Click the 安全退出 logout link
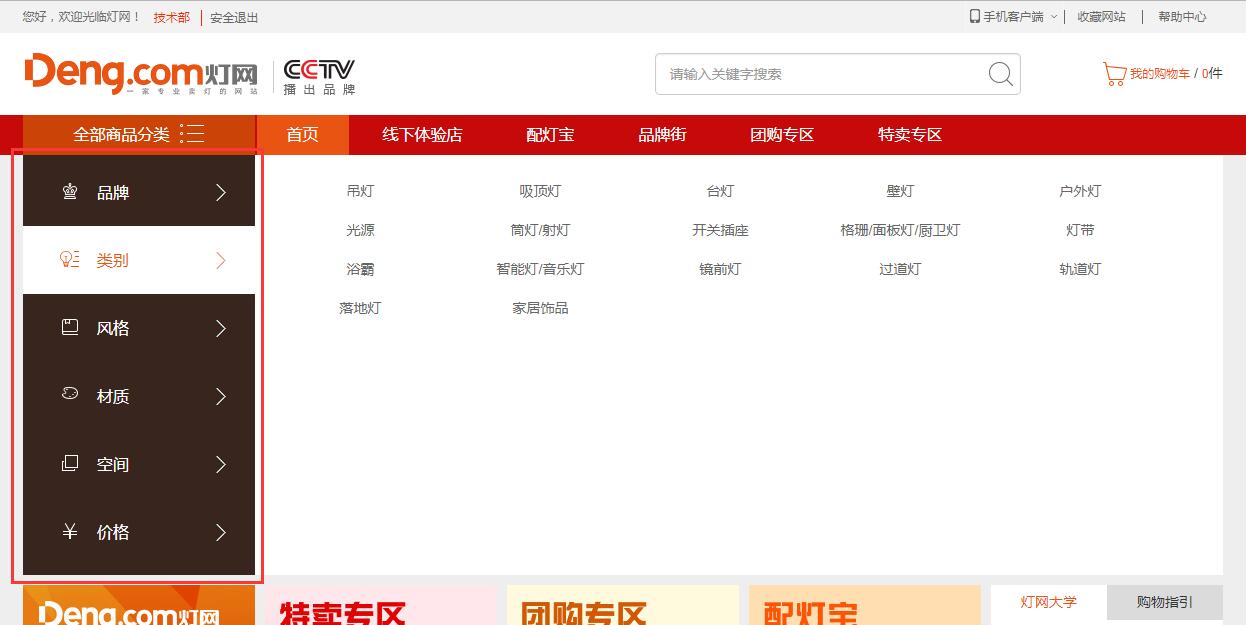Image resolution: width=1246 pixels, height=625 pixels. pos(234,17)
